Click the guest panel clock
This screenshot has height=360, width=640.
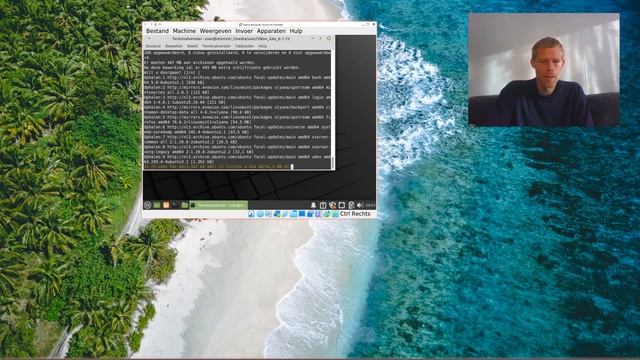click(x=370, y=205)
